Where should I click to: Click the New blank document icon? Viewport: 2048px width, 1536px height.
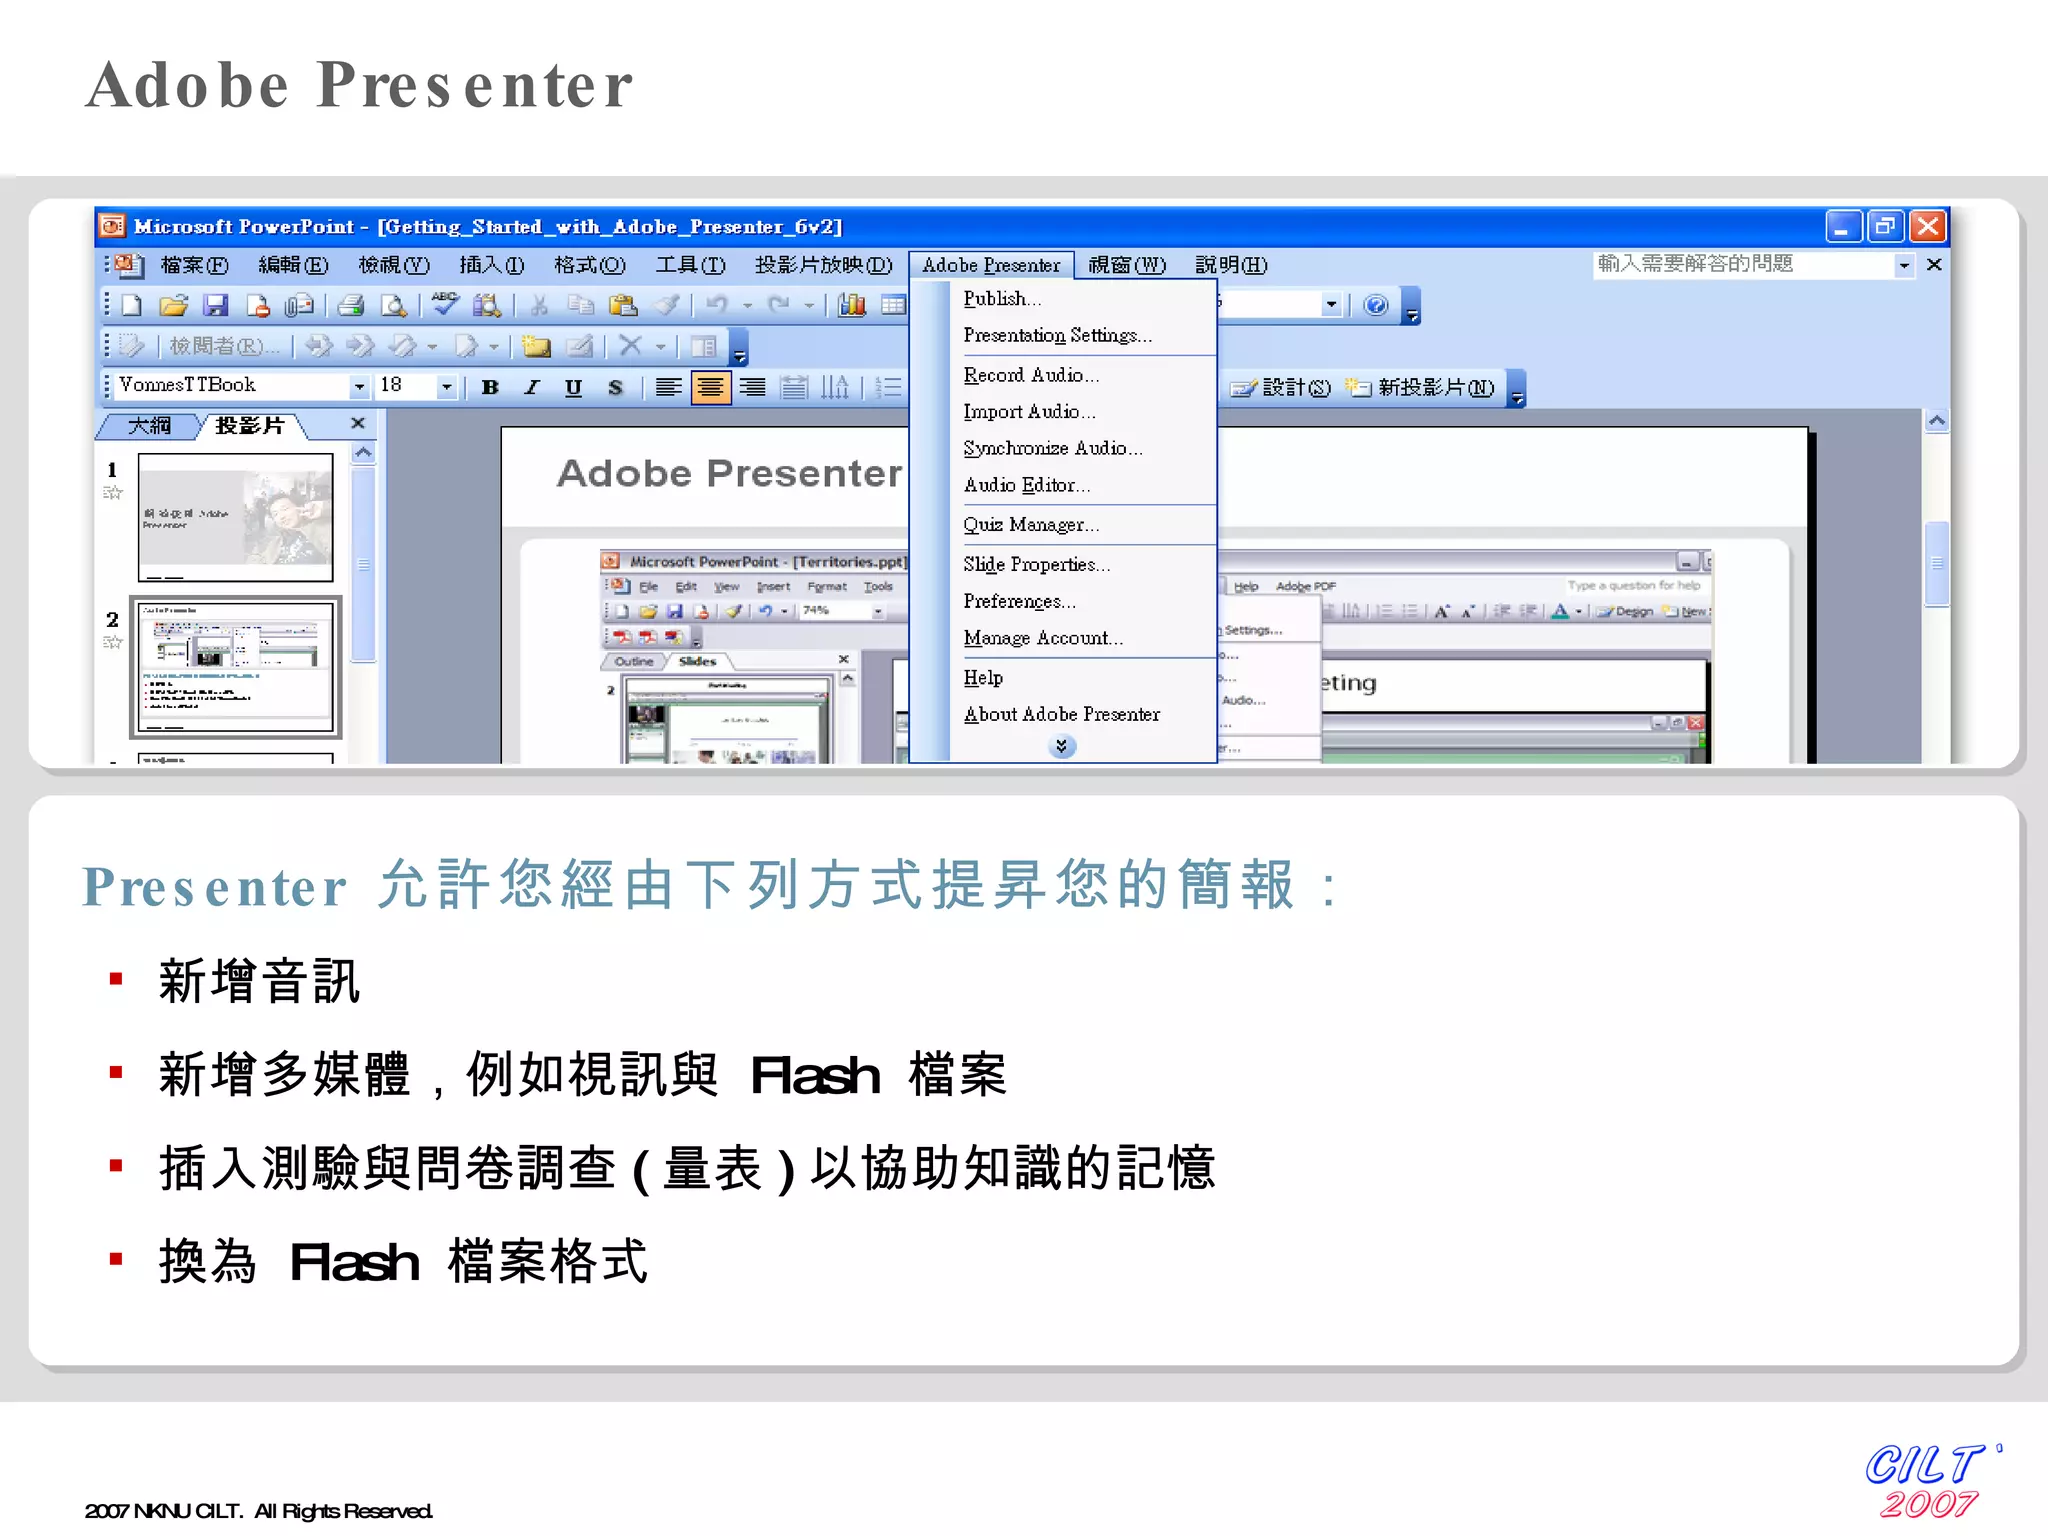click(x=132, y=306)
